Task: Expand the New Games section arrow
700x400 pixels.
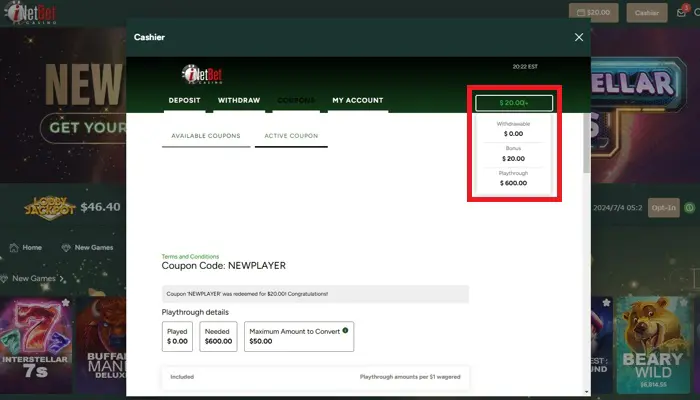Action: click(62, 279)
